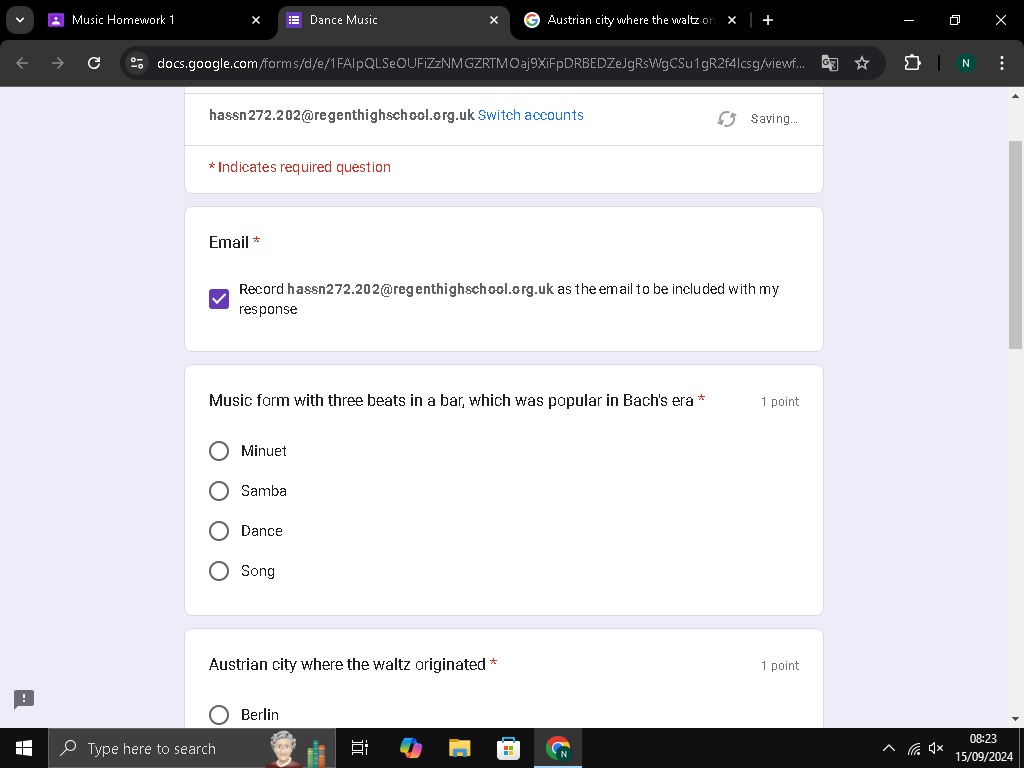The width and height of the screenshot is (1024, 768).
Task: Open Microsoft Store from the taskbar
Action: 508,748
